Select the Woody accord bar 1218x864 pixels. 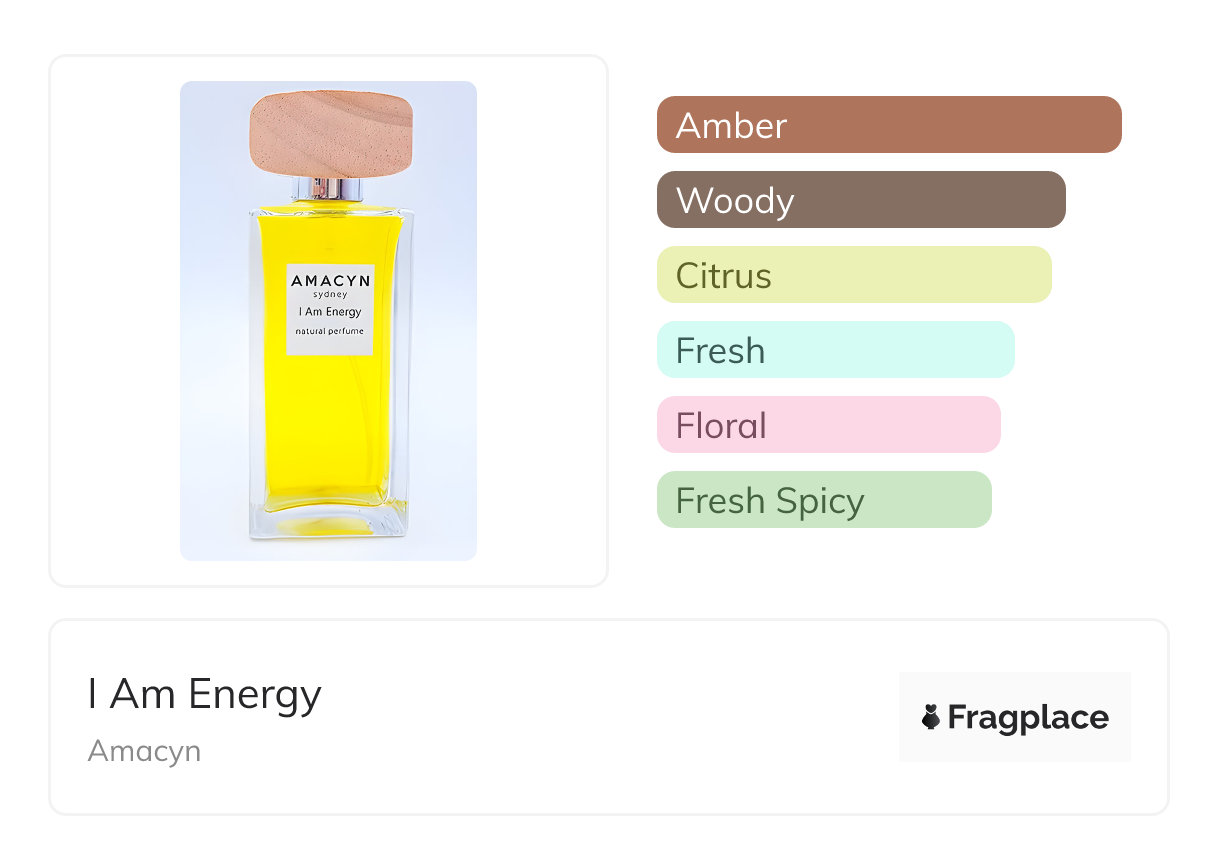coord(860,200)
